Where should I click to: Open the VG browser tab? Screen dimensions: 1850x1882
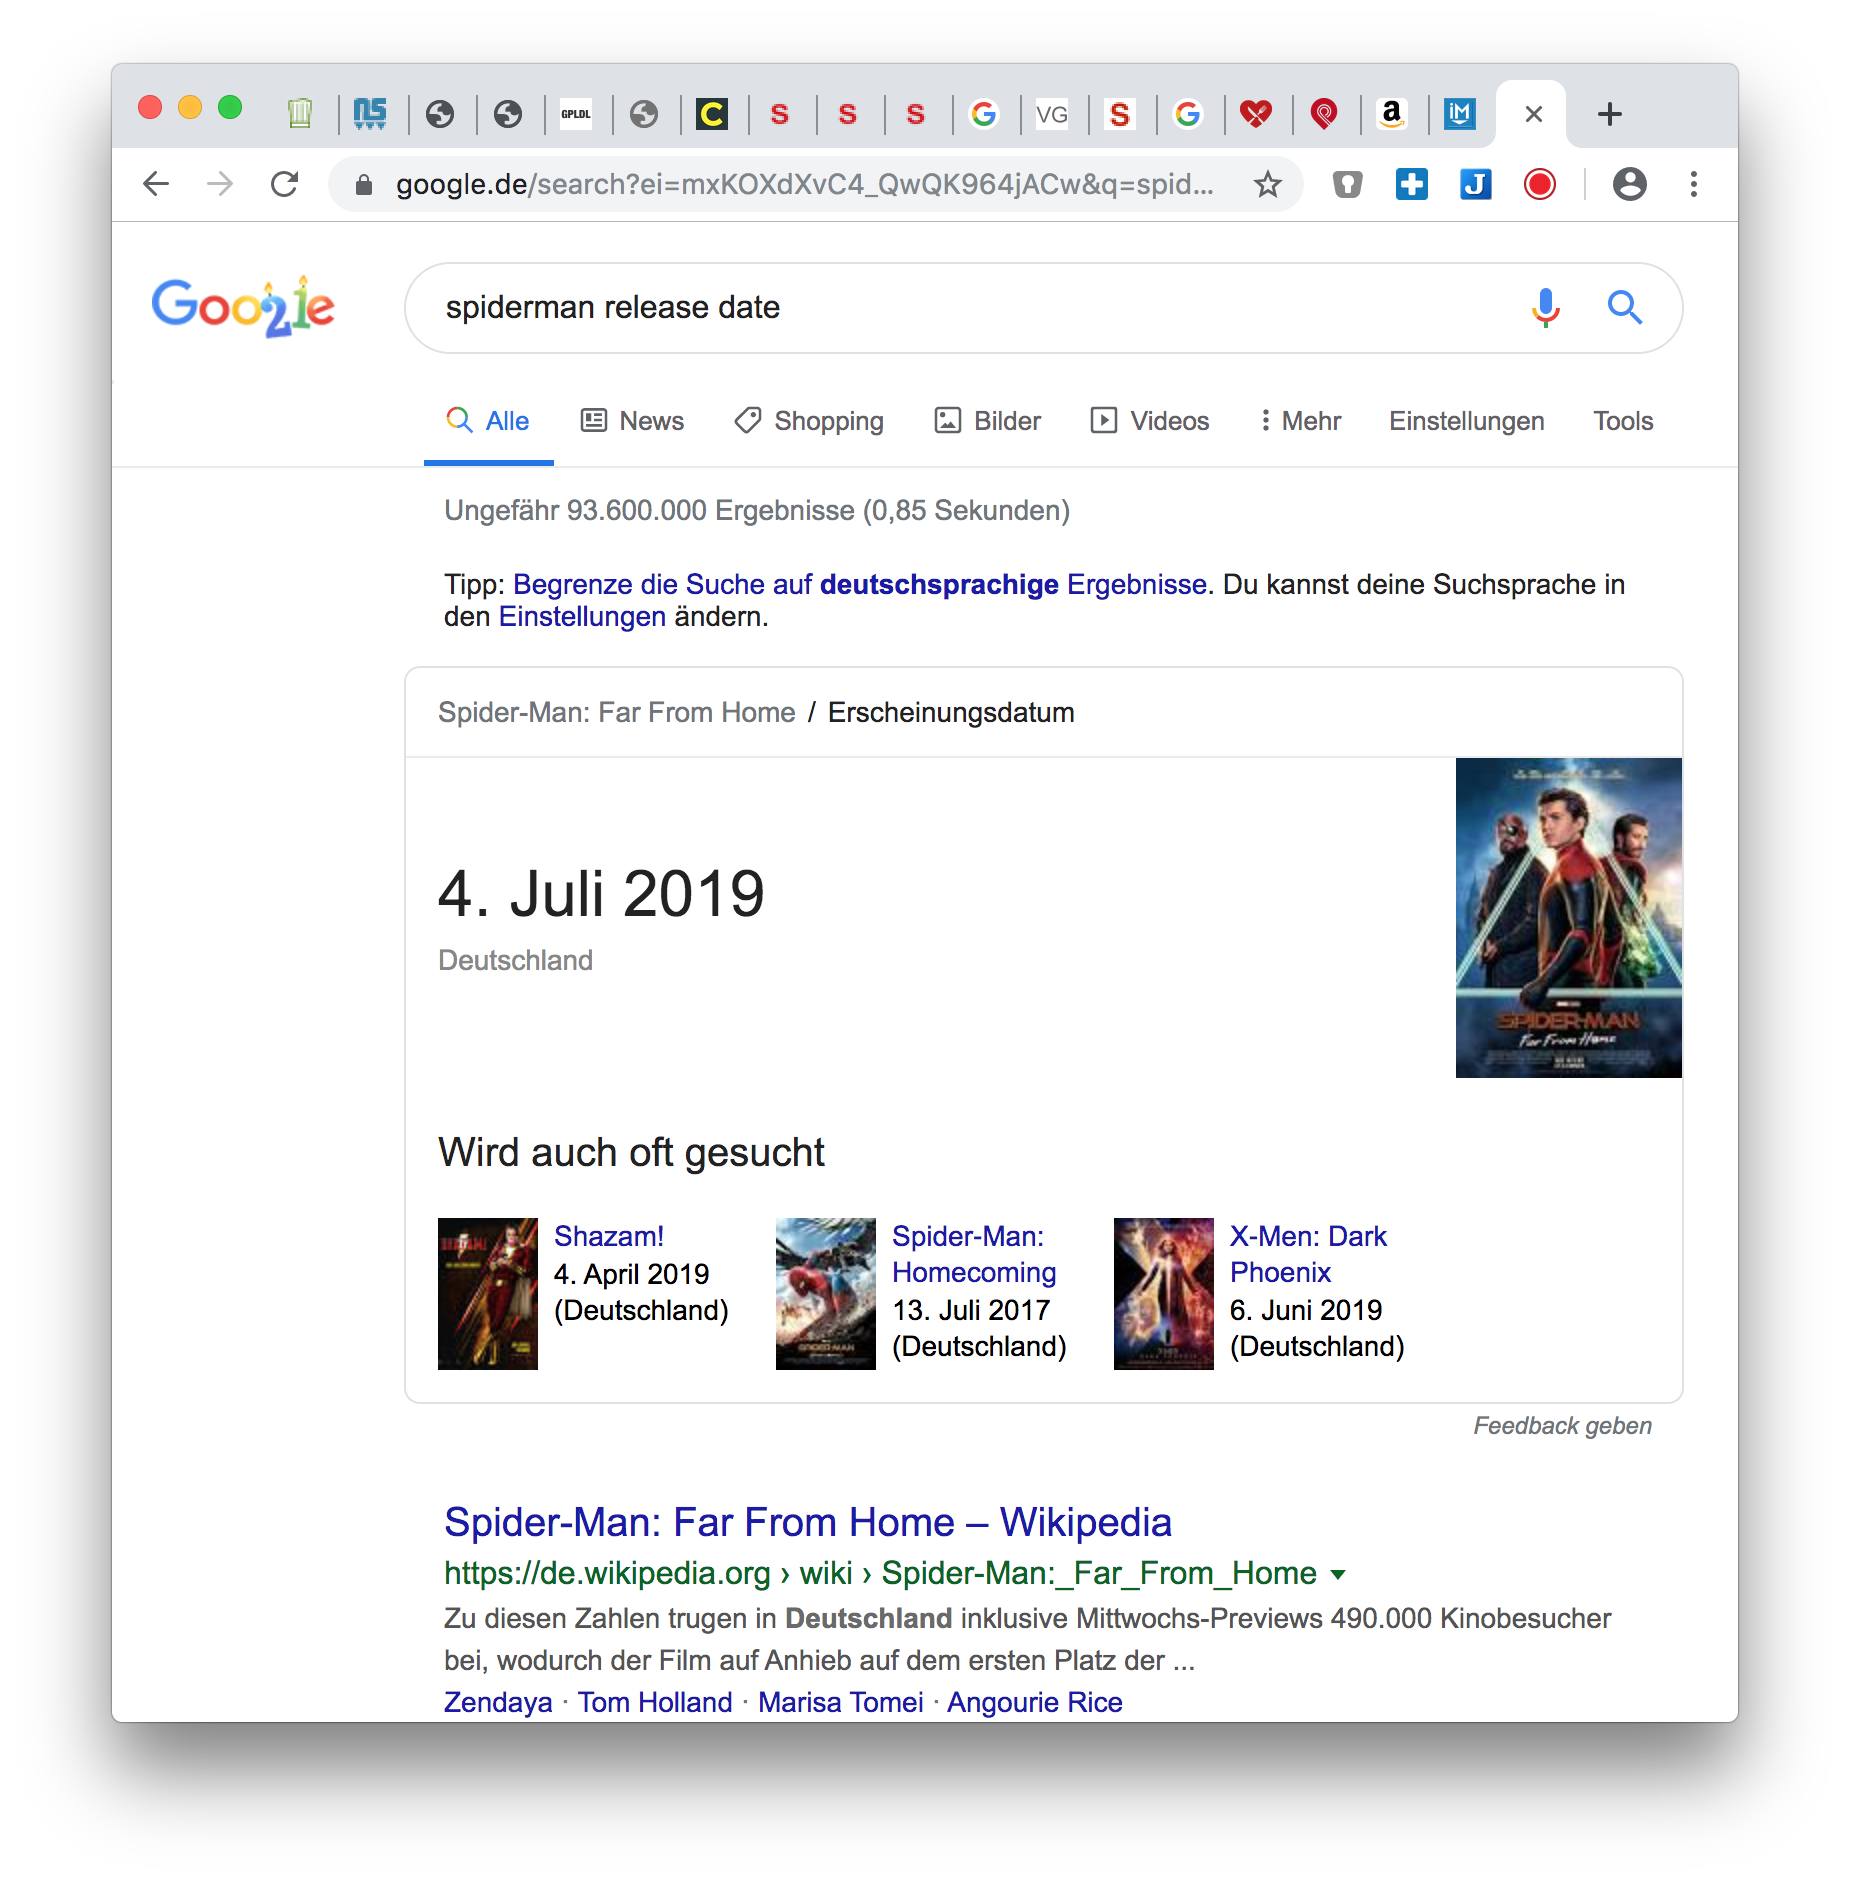click(x=1052, y=114)
